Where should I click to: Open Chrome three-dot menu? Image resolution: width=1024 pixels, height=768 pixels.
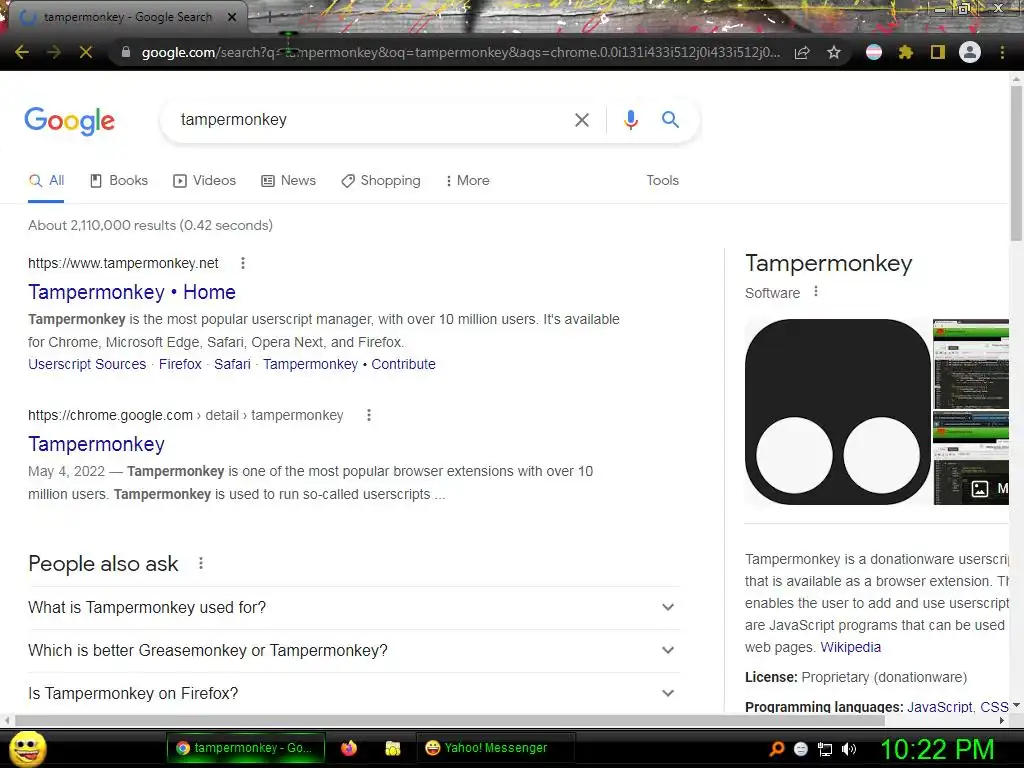1002,52
